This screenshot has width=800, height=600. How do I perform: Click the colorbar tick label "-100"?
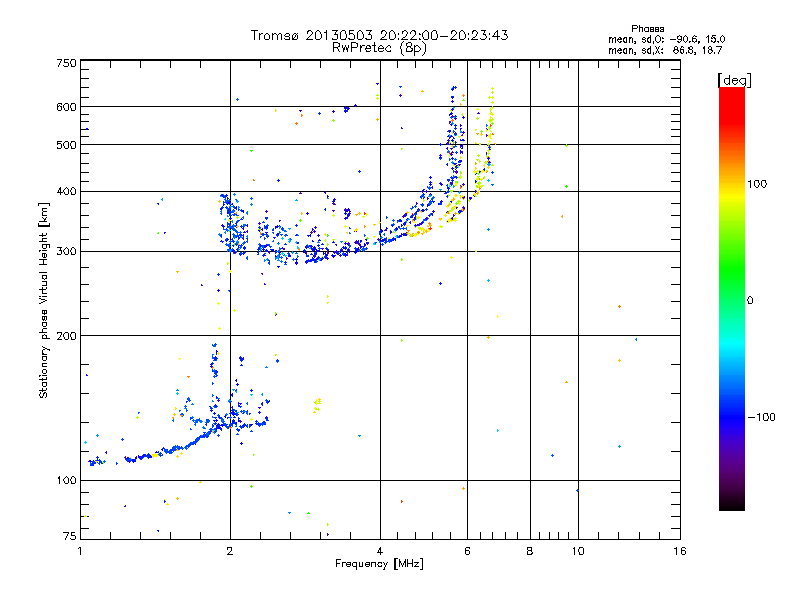(761, 417)
